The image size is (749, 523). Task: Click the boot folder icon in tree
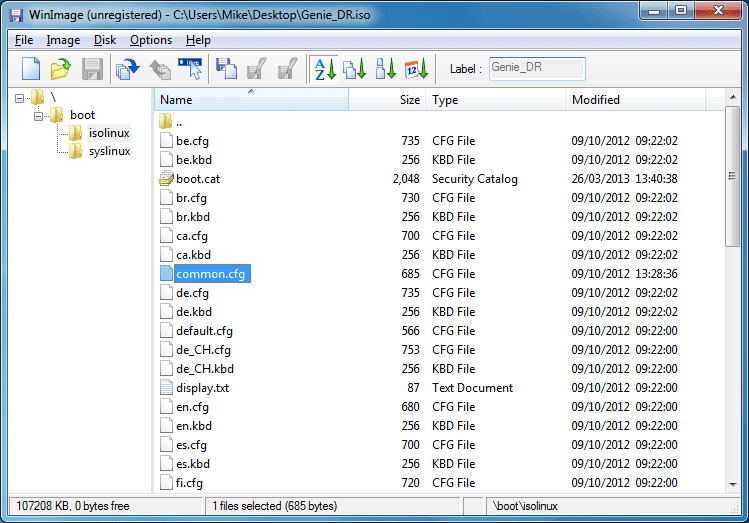[x=57, y=115]
